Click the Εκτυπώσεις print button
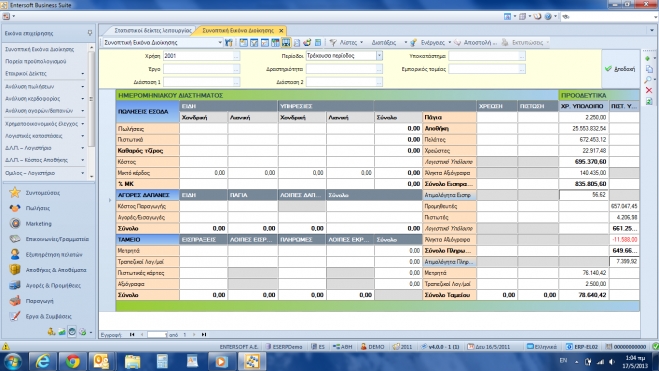Screen dimensions: 659x371 pyautogui.click(x=524, y=42)
